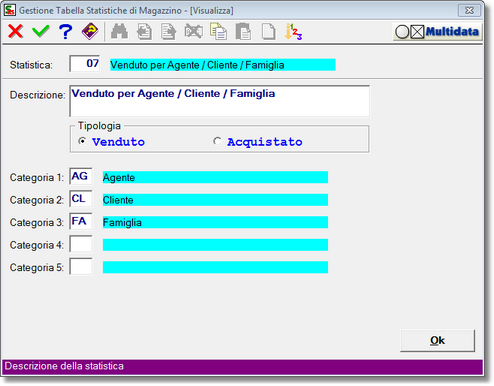Click the cyan Agente description field
This screenshot has width=494, height=386.
(x=215, y=177)
